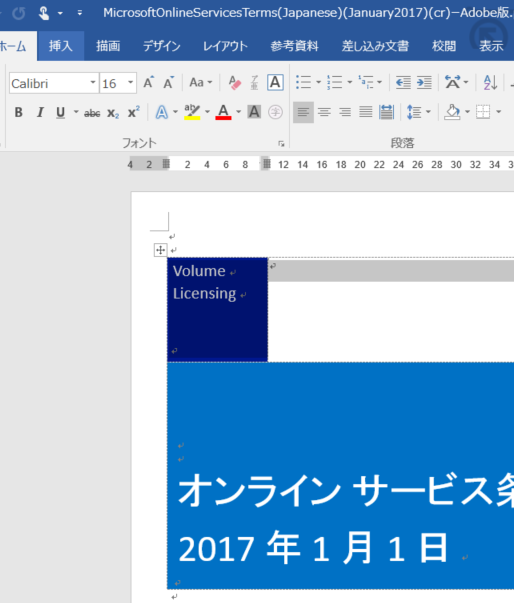Apply text effects and typography
The image size is (514, 603).
pos(162,113)
